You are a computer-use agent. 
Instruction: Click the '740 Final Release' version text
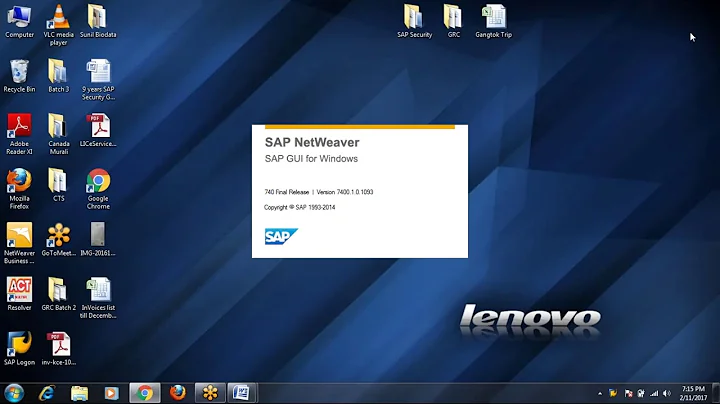click(x=287, y=192)
